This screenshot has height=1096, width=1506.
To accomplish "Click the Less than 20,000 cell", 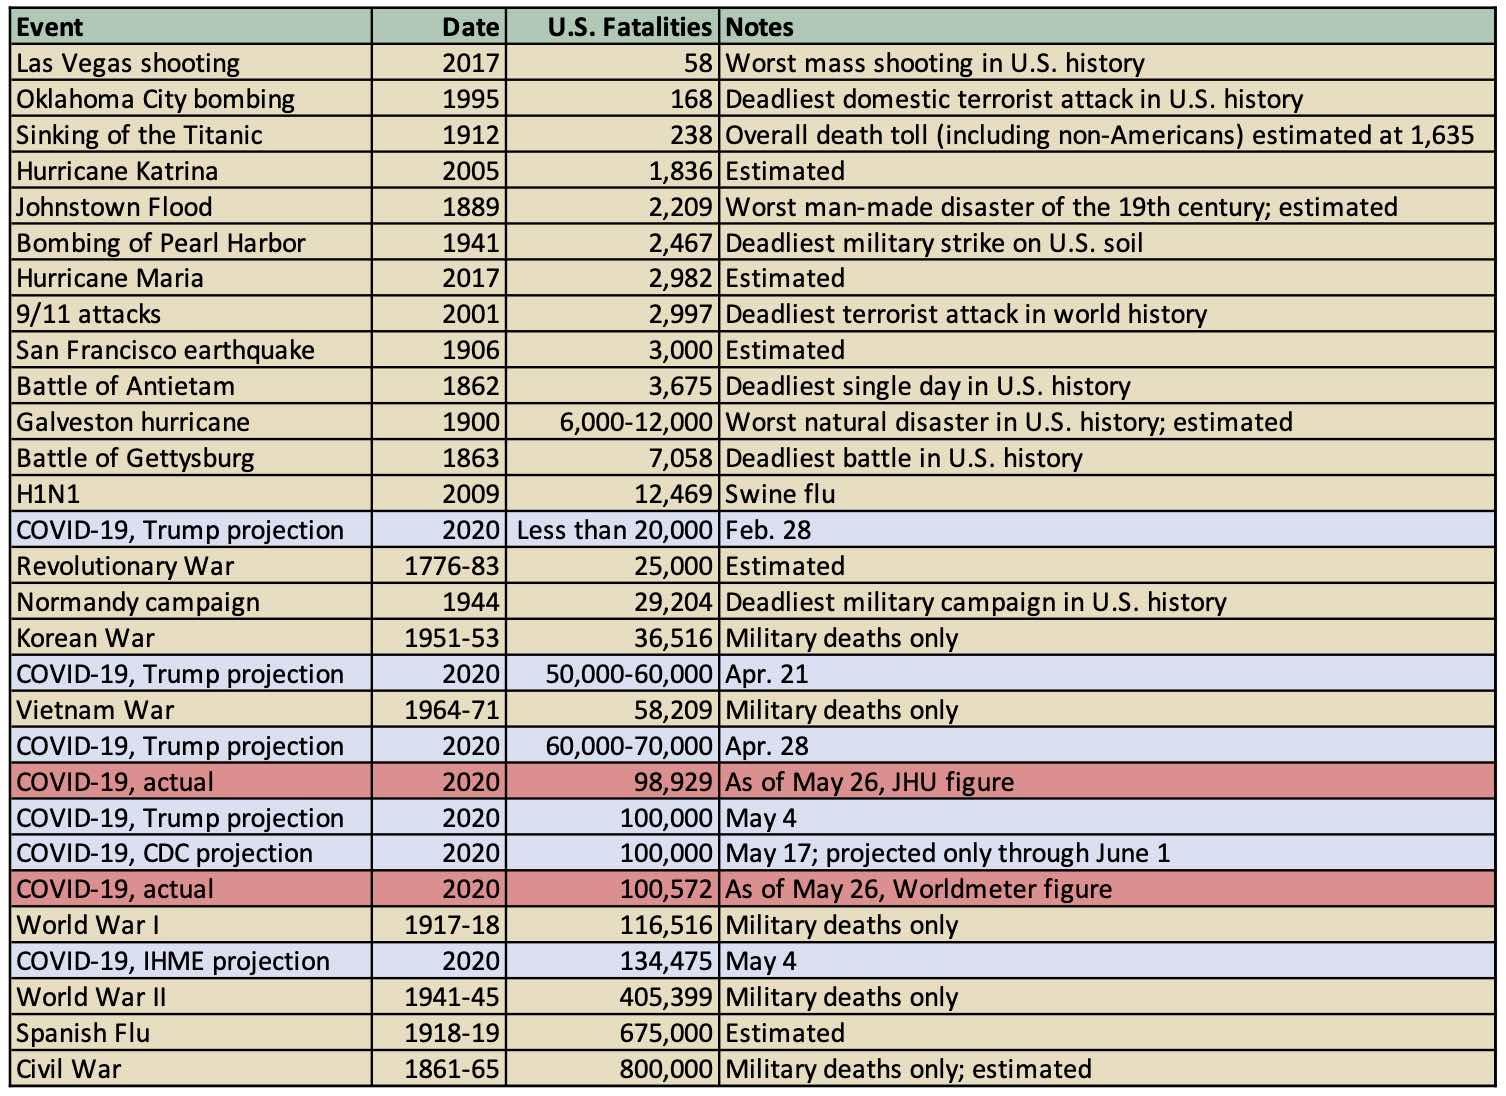I will tap(612, 530).
